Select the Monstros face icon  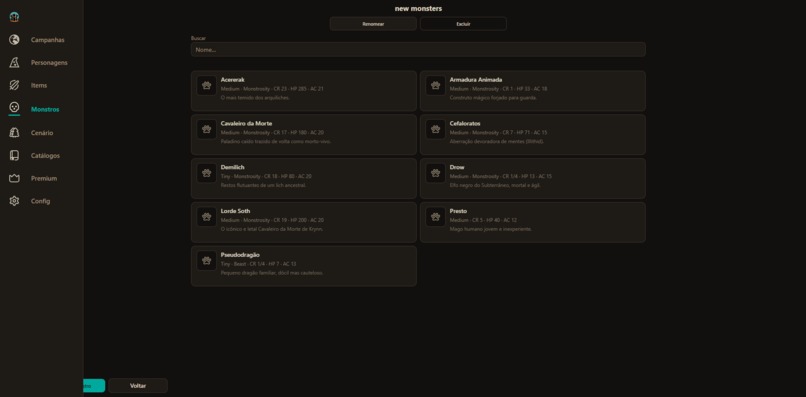(14, 107)
